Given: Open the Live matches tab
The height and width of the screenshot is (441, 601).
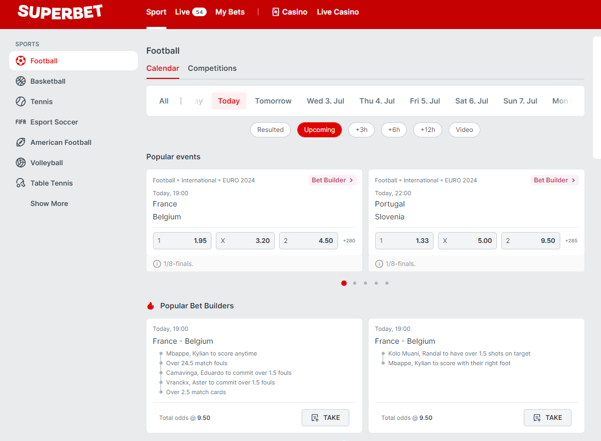Looking at the screenshot, I should (x=190, y=12).
